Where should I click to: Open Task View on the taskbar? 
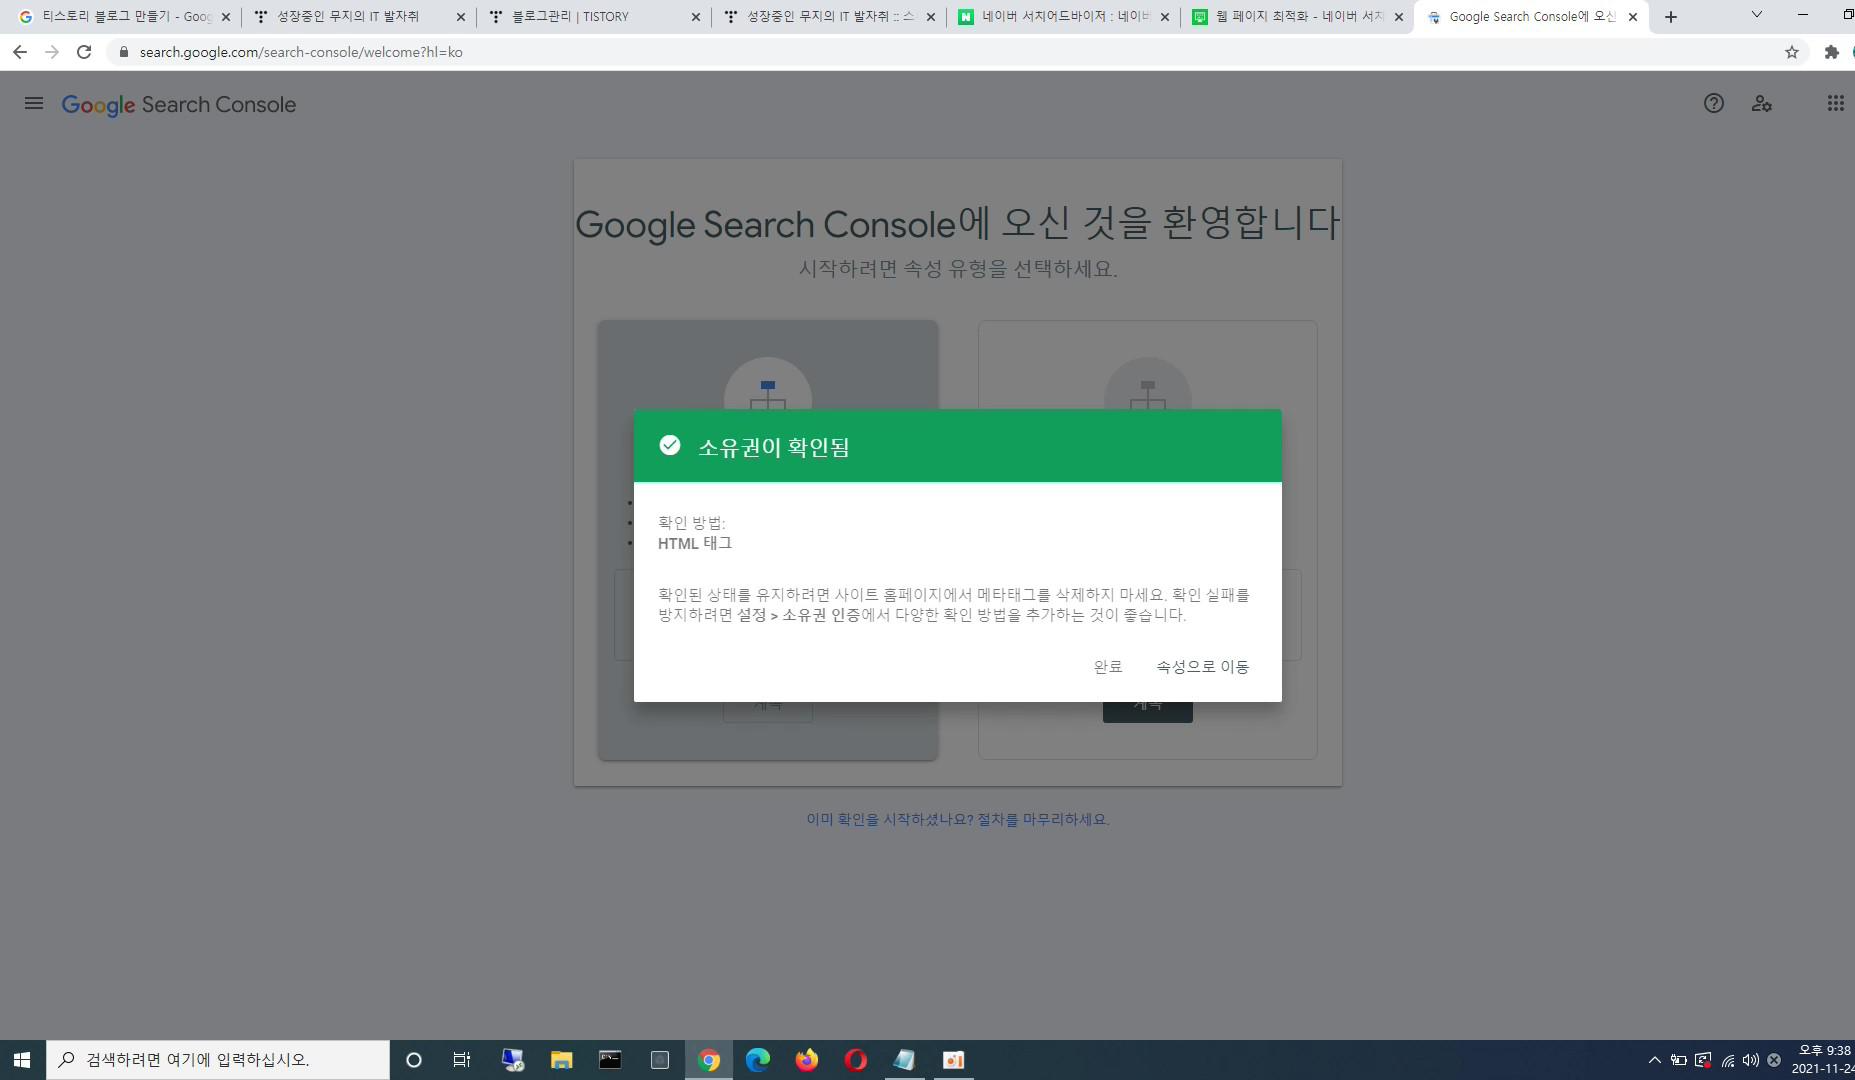pos(462,1060)
